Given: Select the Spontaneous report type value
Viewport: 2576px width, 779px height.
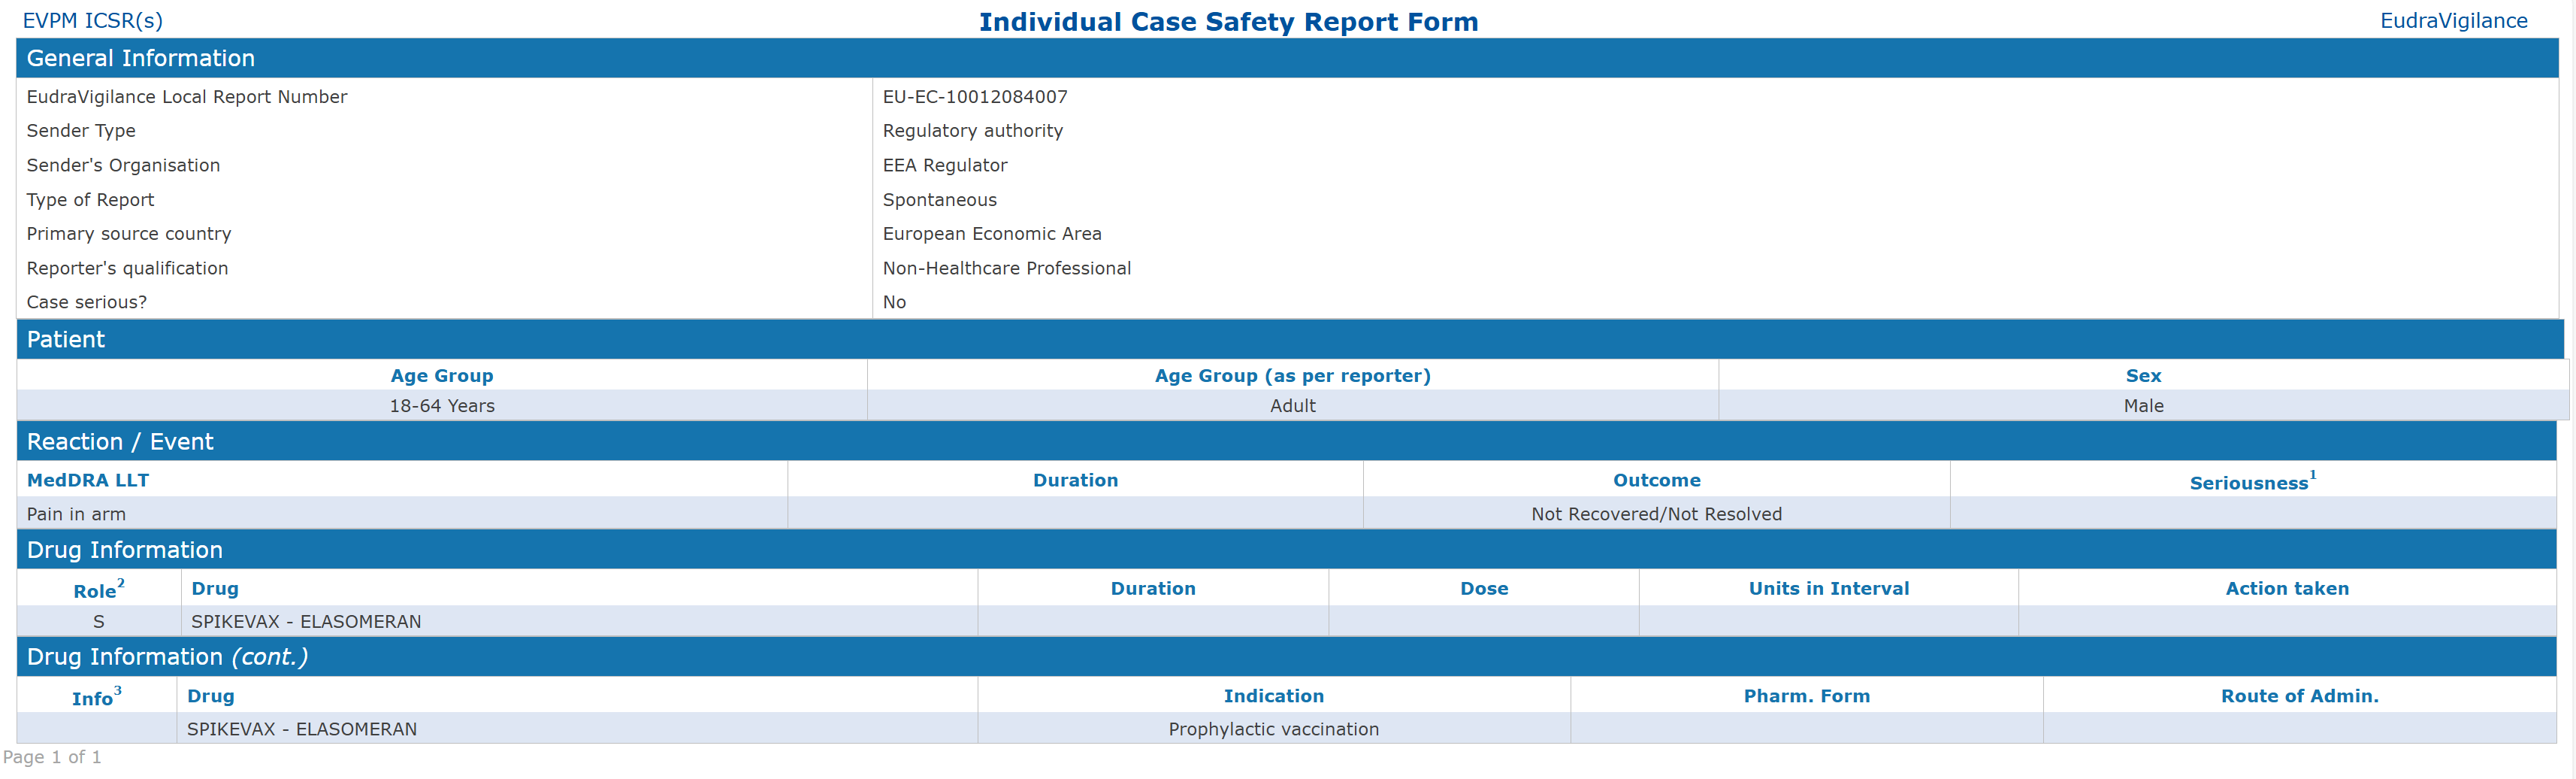Looking at the screenshot, I should tap(940, 200).
